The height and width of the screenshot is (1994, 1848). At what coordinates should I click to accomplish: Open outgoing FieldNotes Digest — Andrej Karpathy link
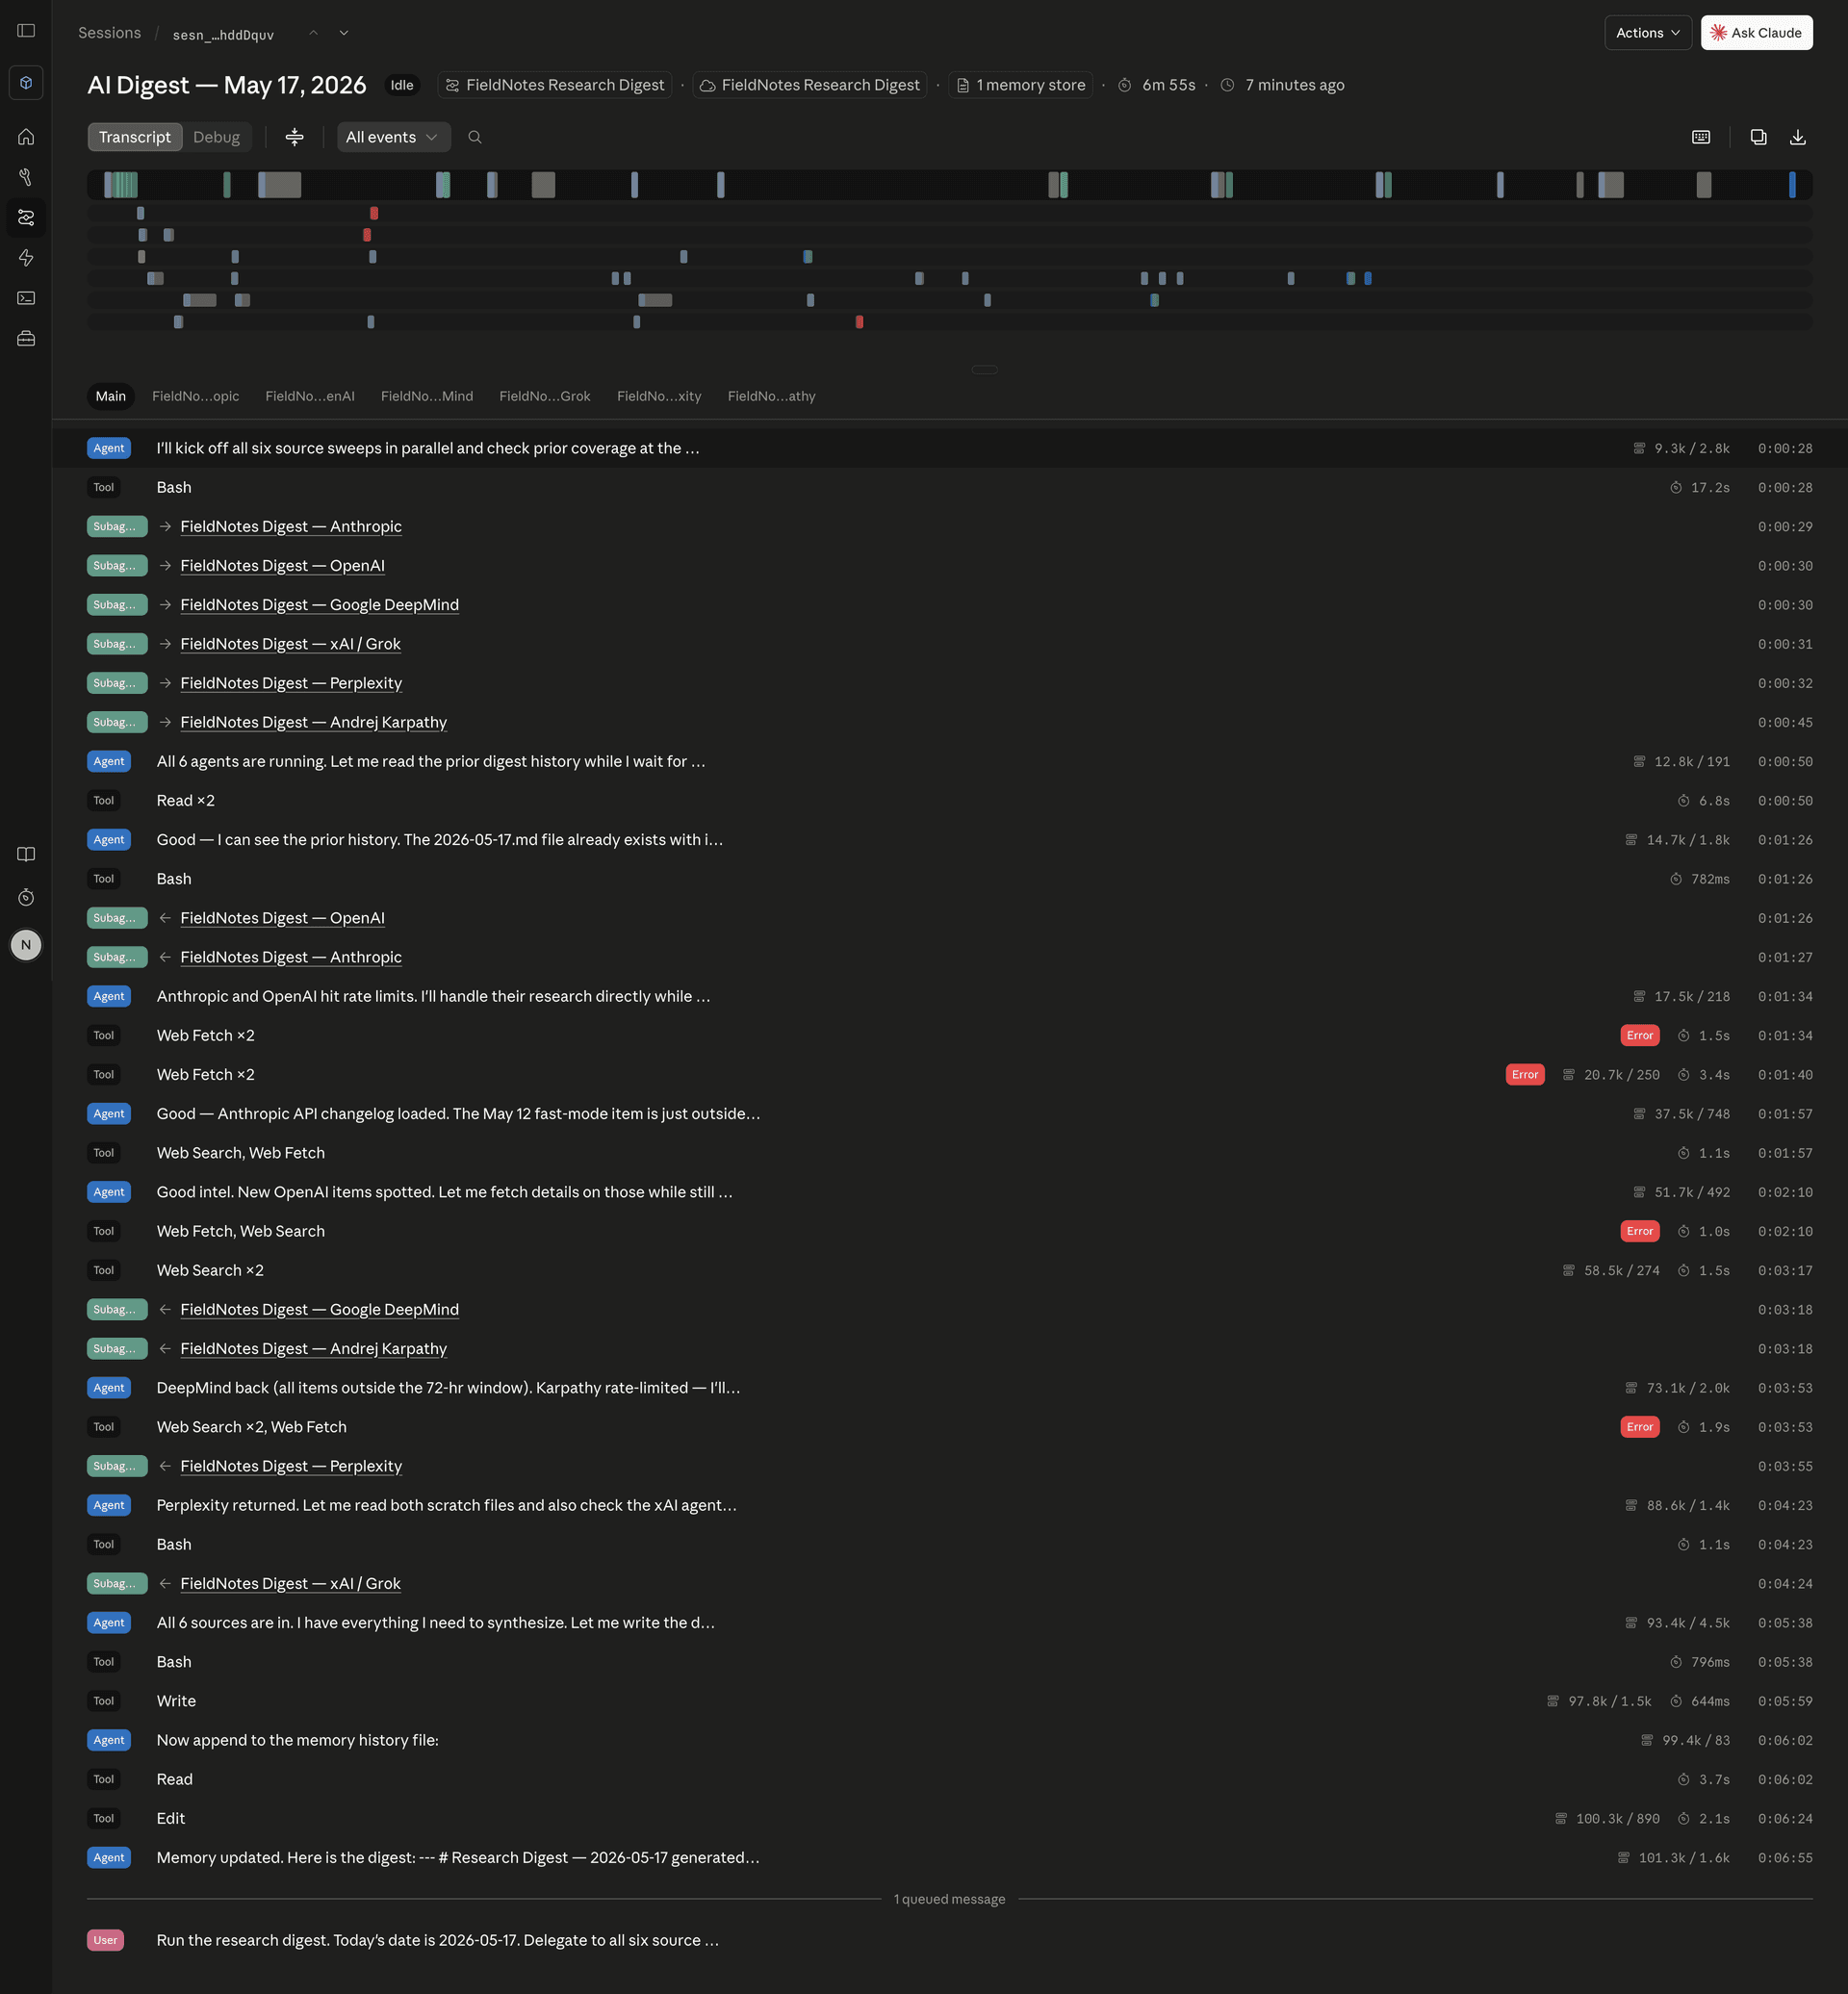point(313,722)
